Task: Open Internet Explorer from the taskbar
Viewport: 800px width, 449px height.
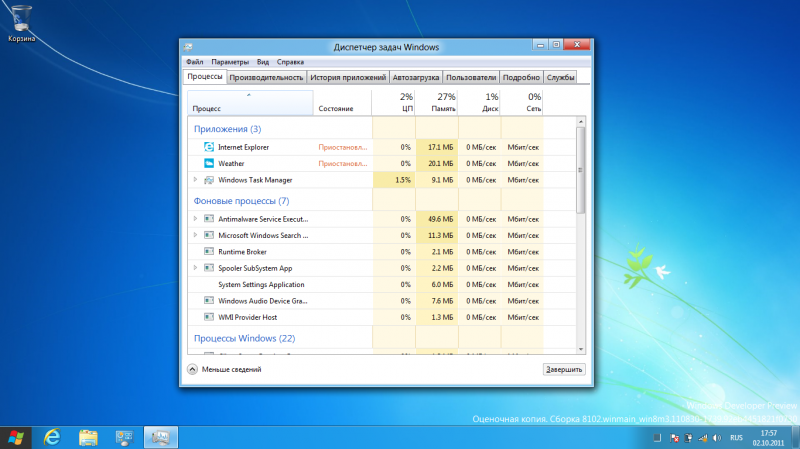Action: click(51, 437)
